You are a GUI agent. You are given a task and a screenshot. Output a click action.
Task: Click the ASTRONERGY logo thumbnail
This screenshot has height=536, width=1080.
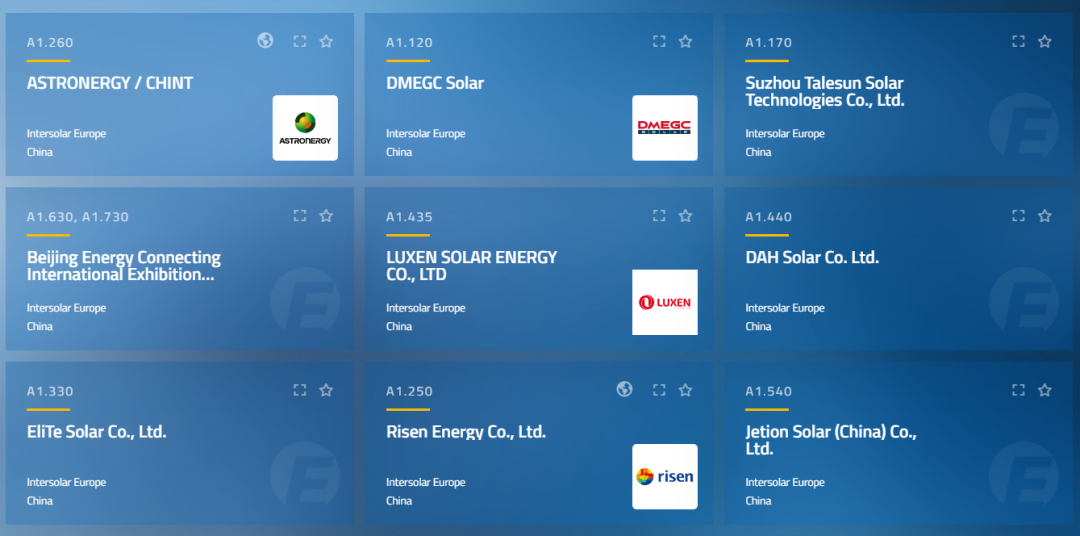[305, 128]
